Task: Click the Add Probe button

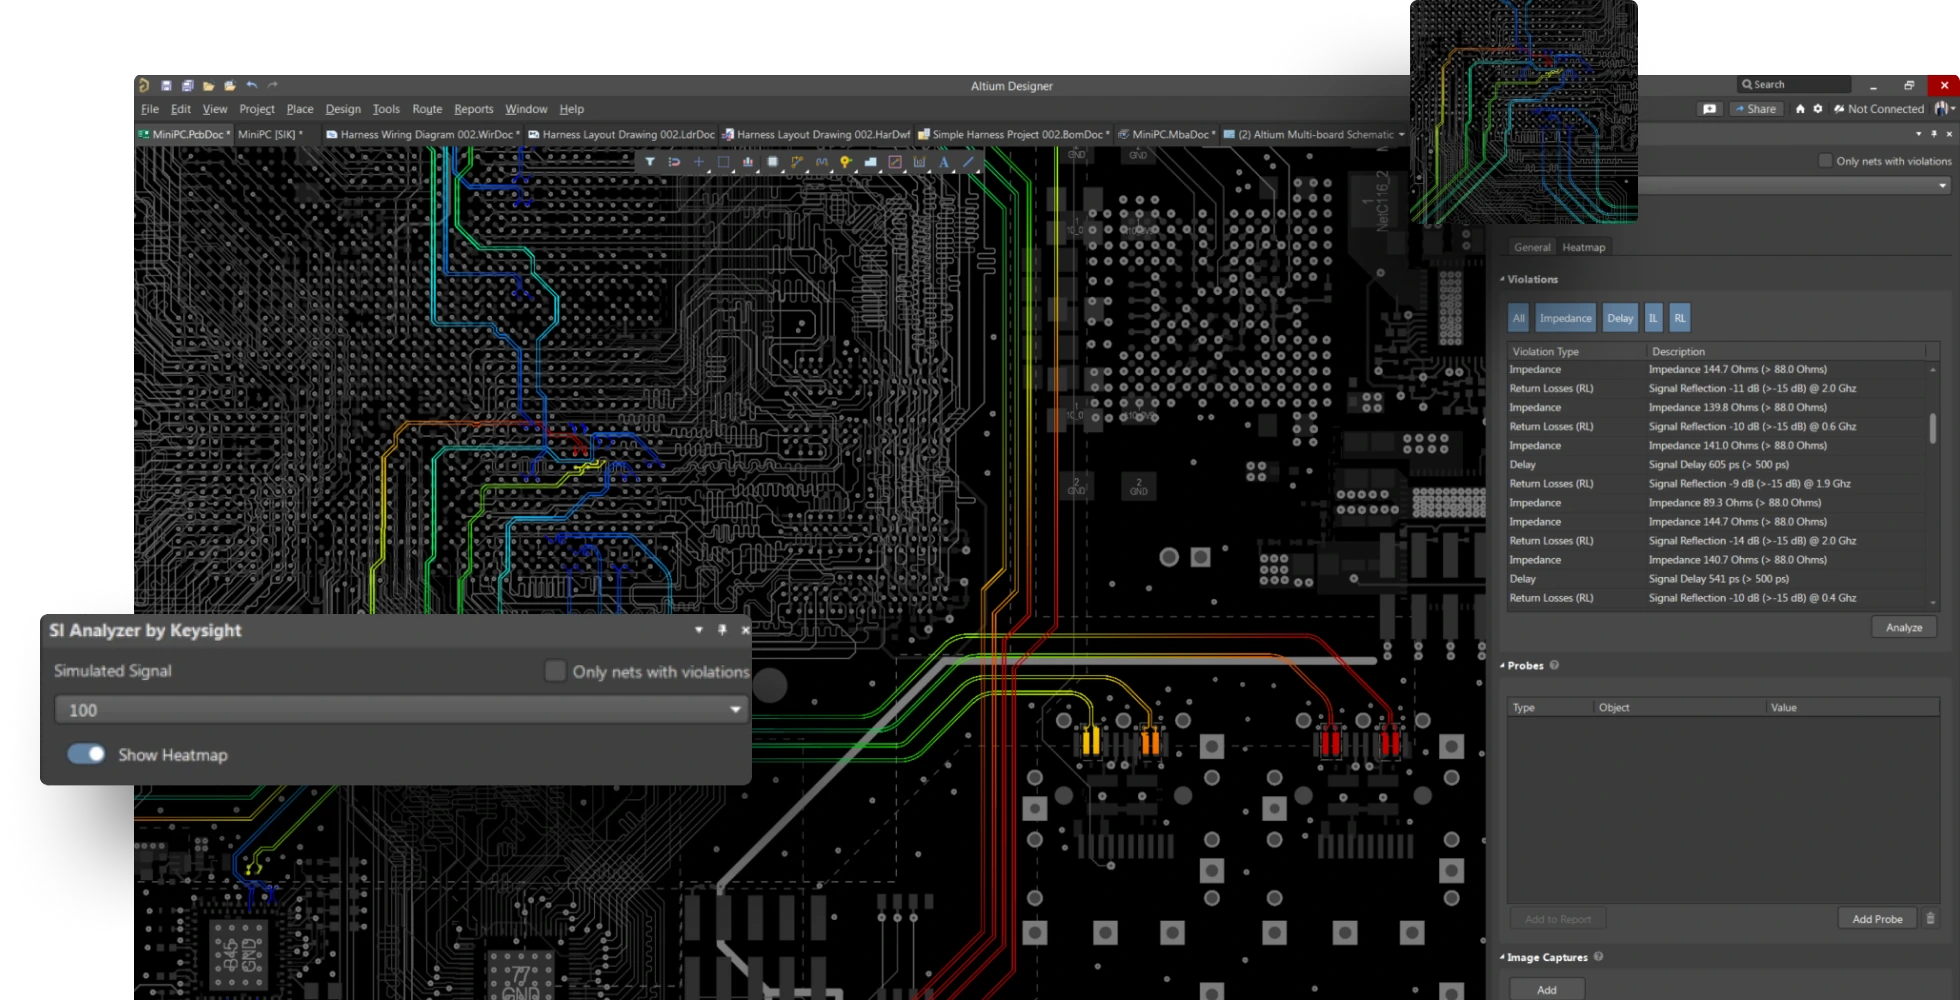Action: [1876, 918]
